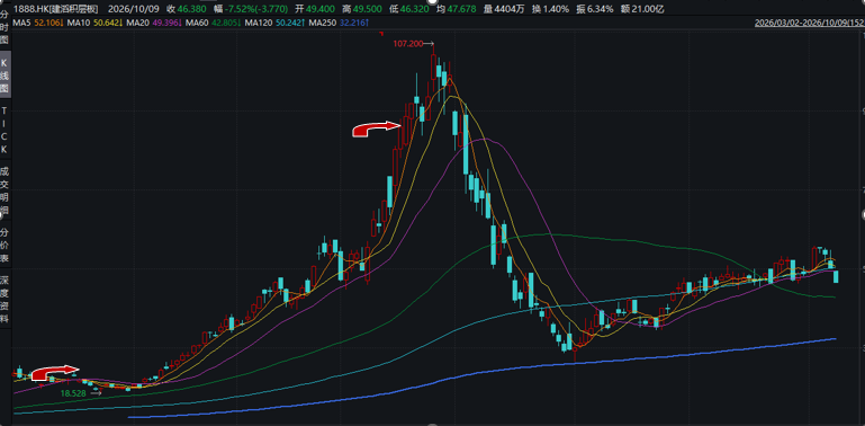Click the 107.200 peak price label
The width and height of the screenshot is (865, 426).
tap(407, 44)
